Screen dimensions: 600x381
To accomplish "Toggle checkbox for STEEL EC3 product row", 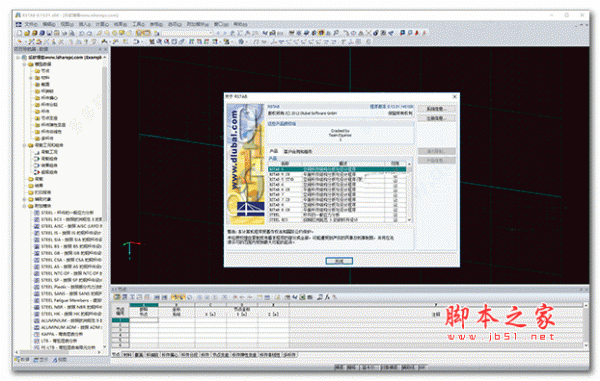I will pos(395,220).
